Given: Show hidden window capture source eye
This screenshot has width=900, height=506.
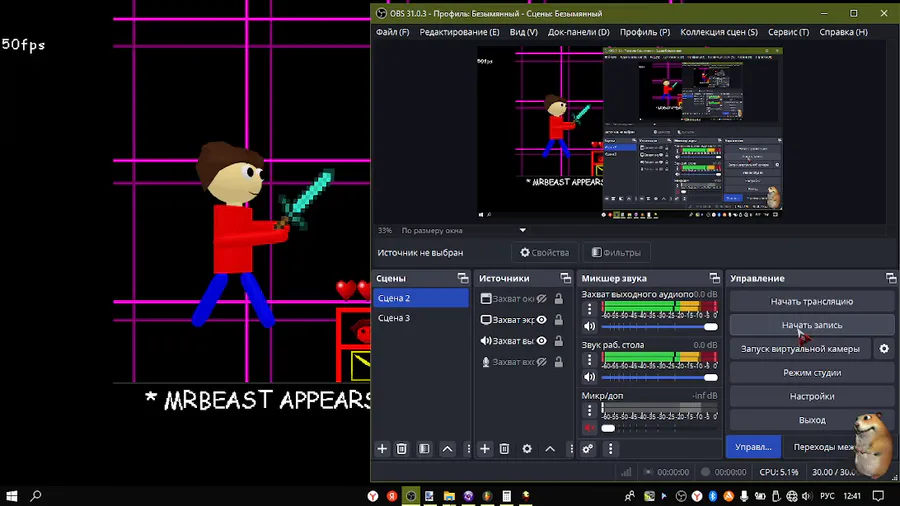Looking at the screenshot, I should 541,299.
